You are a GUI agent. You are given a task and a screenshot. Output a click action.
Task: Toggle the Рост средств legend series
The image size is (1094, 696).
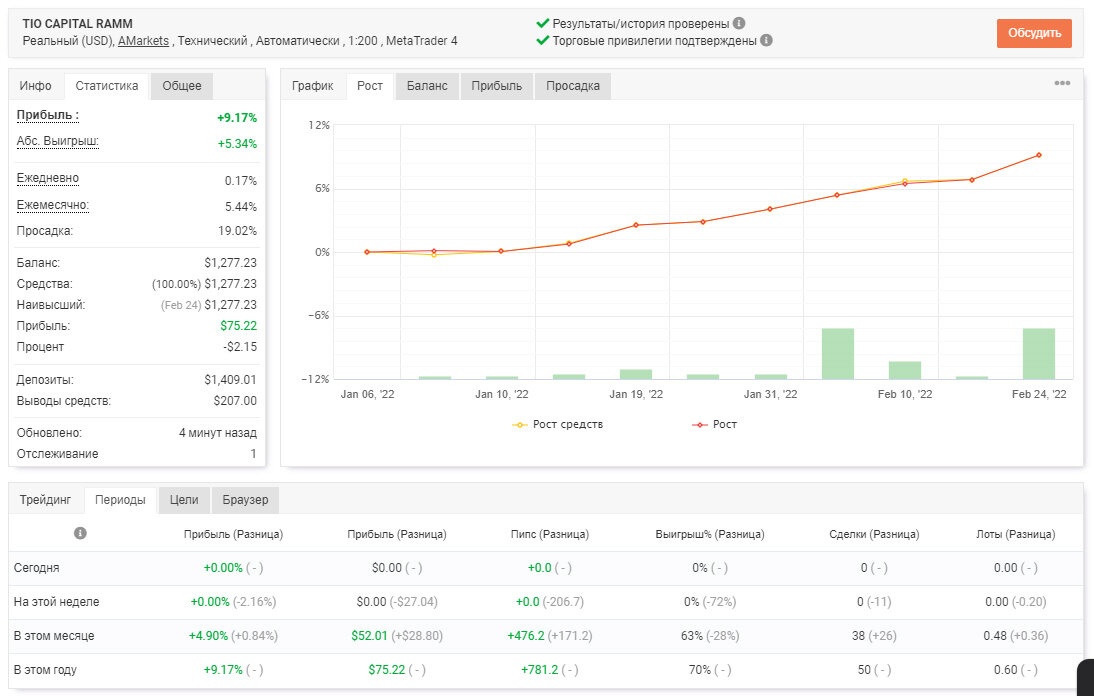point(557,424)
